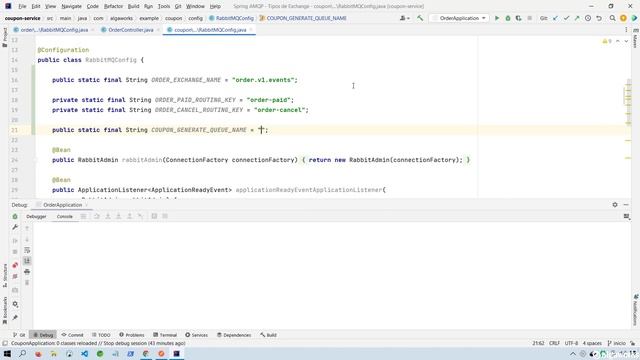The width and height of the screenshot is (640, 360).
Task: Mute breakpoints in the Debug panel
Action: 15,277
